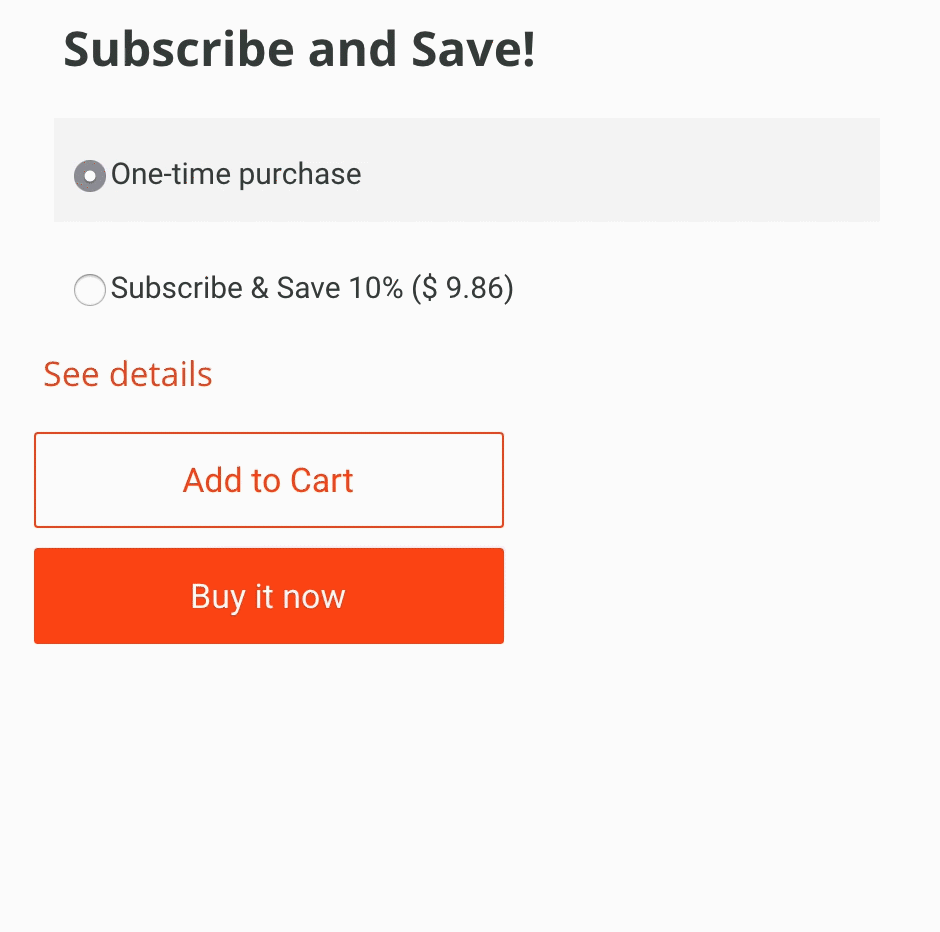Select the One-time purchase radio button
The height and width of the screenshot is (932, 940).
coord(90,176)
